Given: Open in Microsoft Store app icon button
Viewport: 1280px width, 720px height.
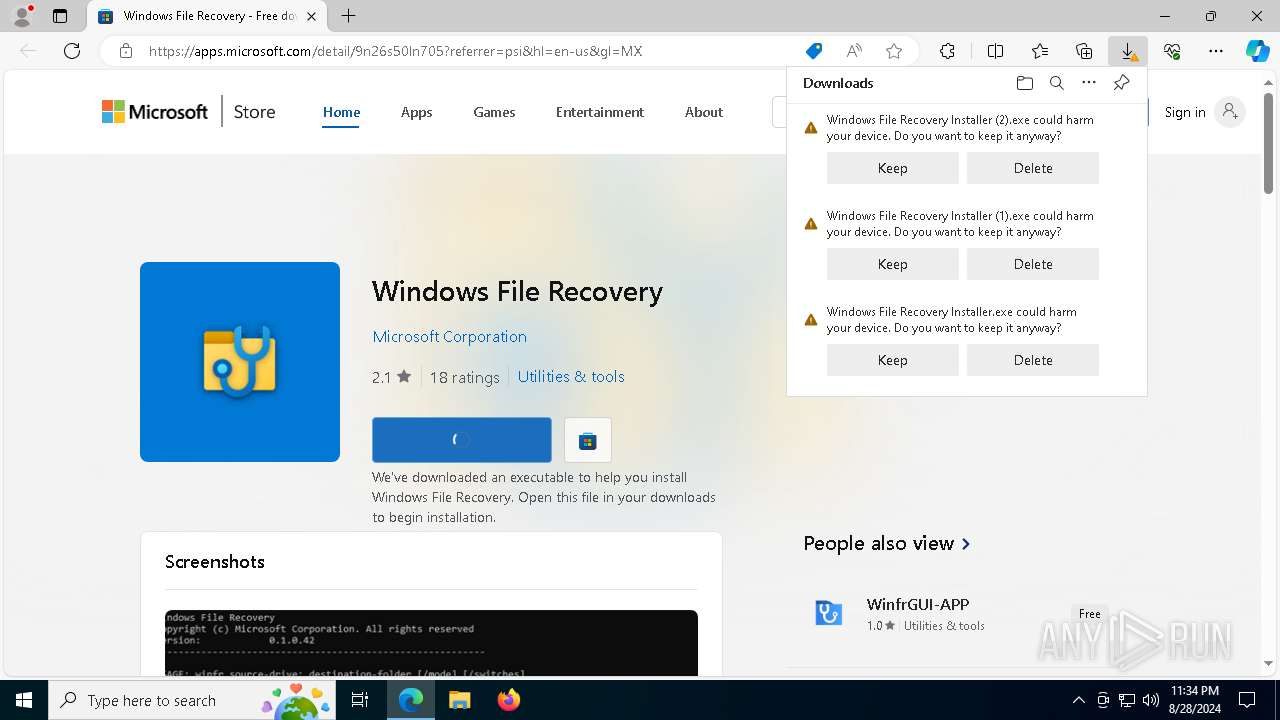Looking at the screenshot, I should pyautogui.click(x=588, y=440).
